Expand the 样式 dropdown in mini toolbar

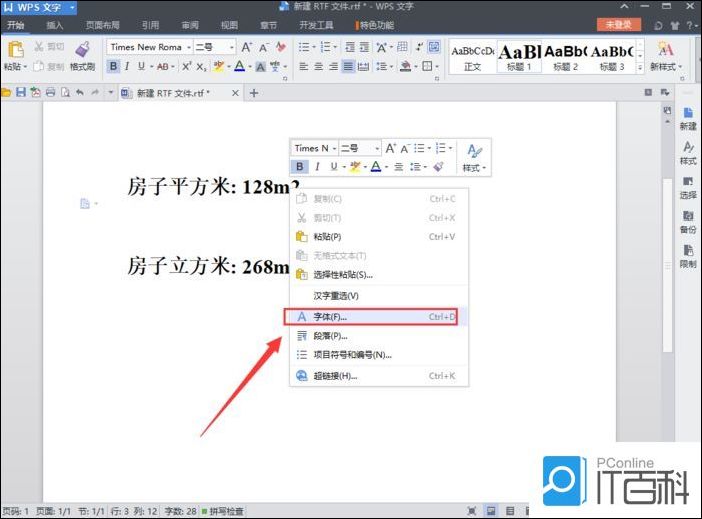474,168
